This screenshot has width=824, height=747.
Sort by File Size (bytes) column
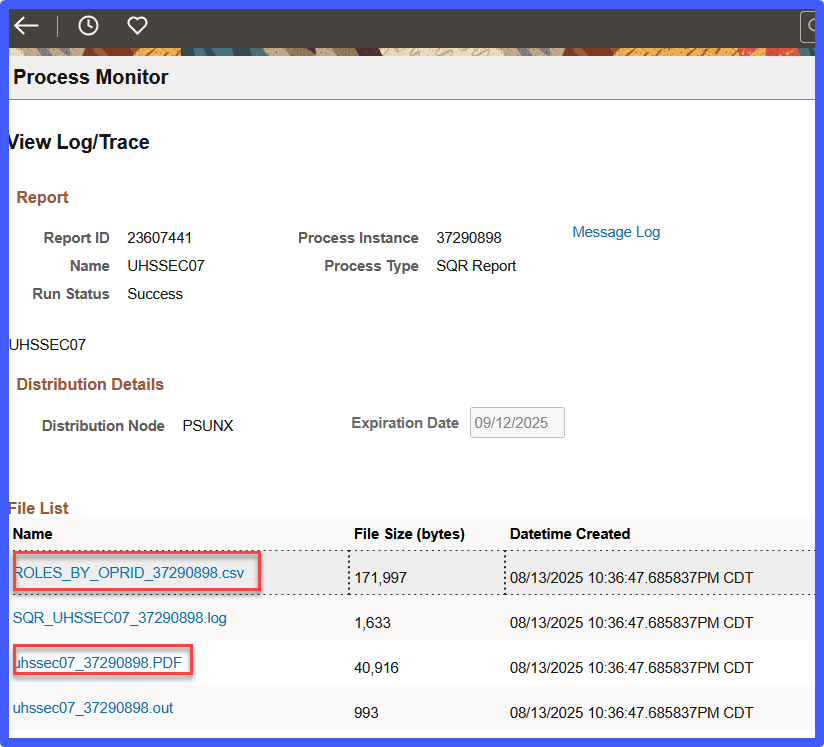point(411,534)
